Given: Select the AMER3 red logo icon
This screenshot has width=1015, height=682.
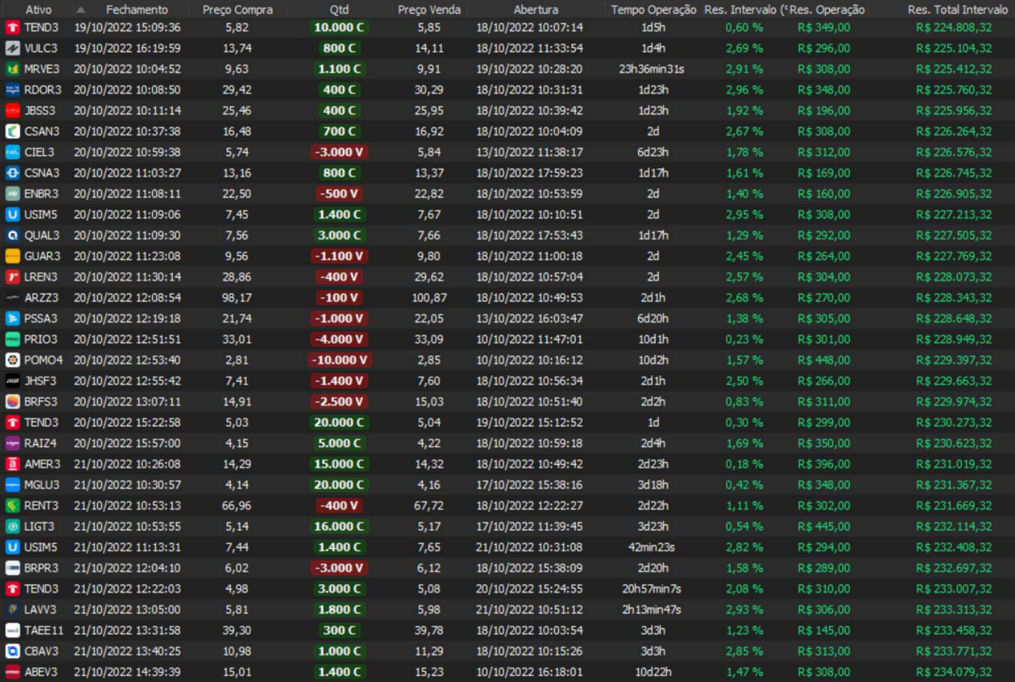Looking at the screenshot, I should coord(13,464).
